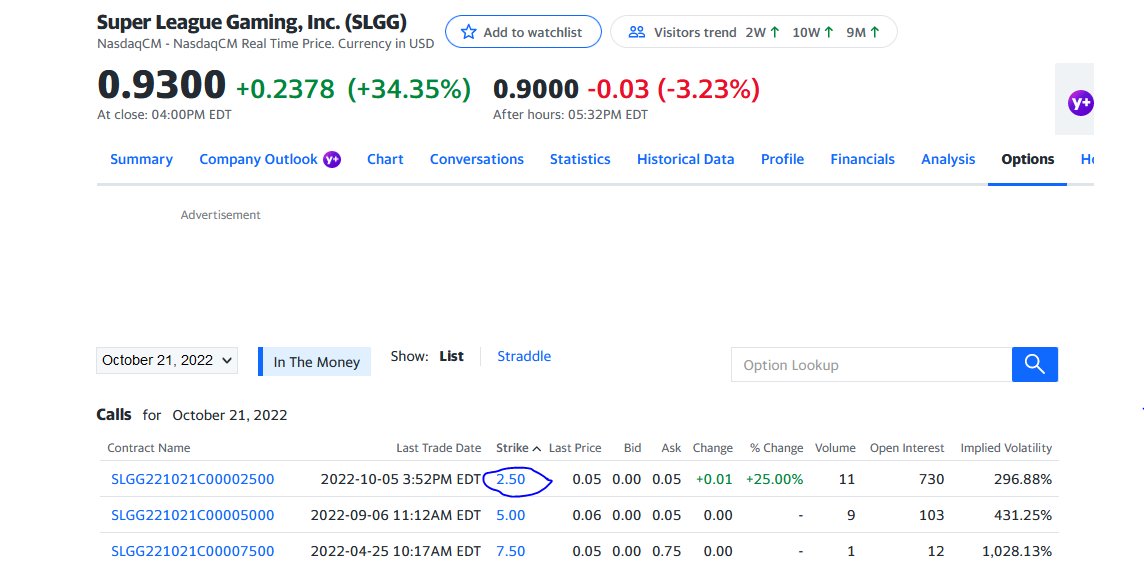The width and height of the screenshot is (1144, 585).
Task: Click implied volatility 1,028.13%
Action: [1017, 551]
